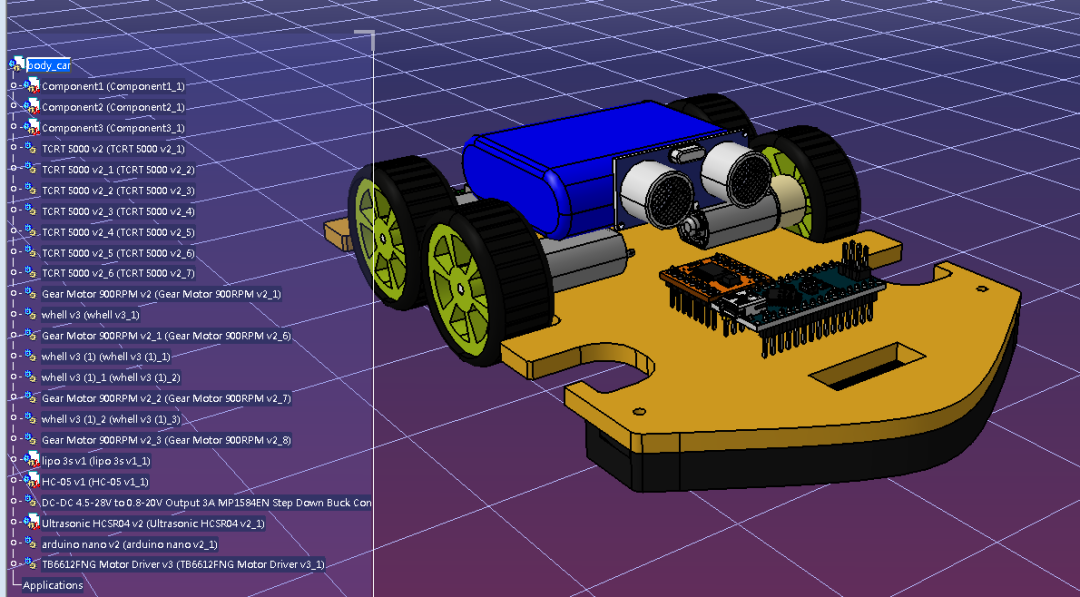Expand the HC-05 v1 tree node
This screenshot has width=1080, height=597.
point(13,481)
